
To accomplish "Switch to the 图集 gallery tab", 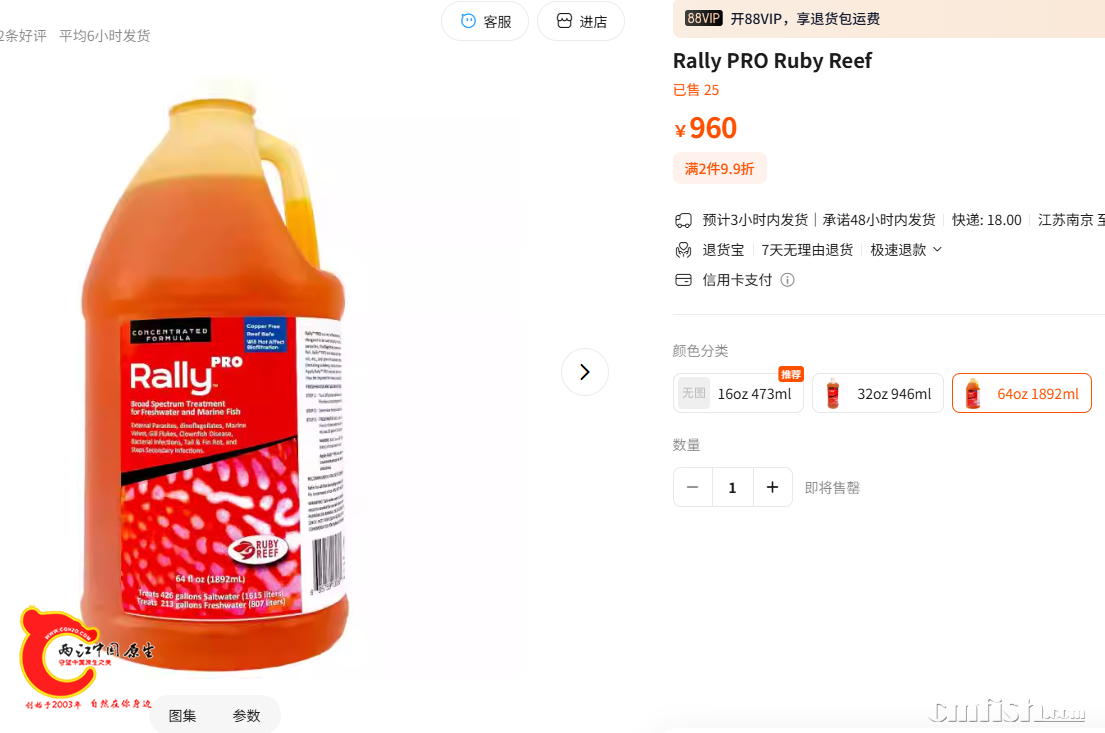I will [x=183, y=715].
